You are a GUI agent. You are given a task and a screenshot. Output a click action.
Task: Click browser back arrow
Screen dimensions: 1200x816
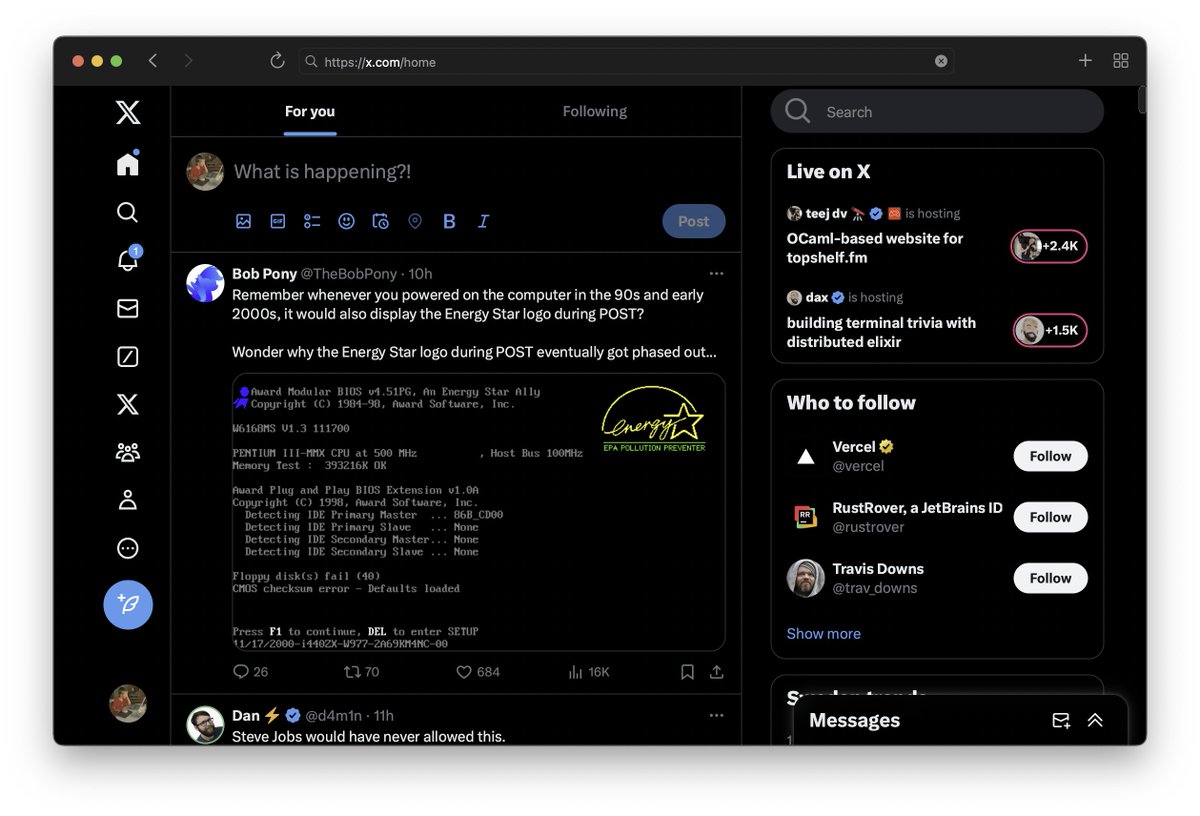[153, 61]
